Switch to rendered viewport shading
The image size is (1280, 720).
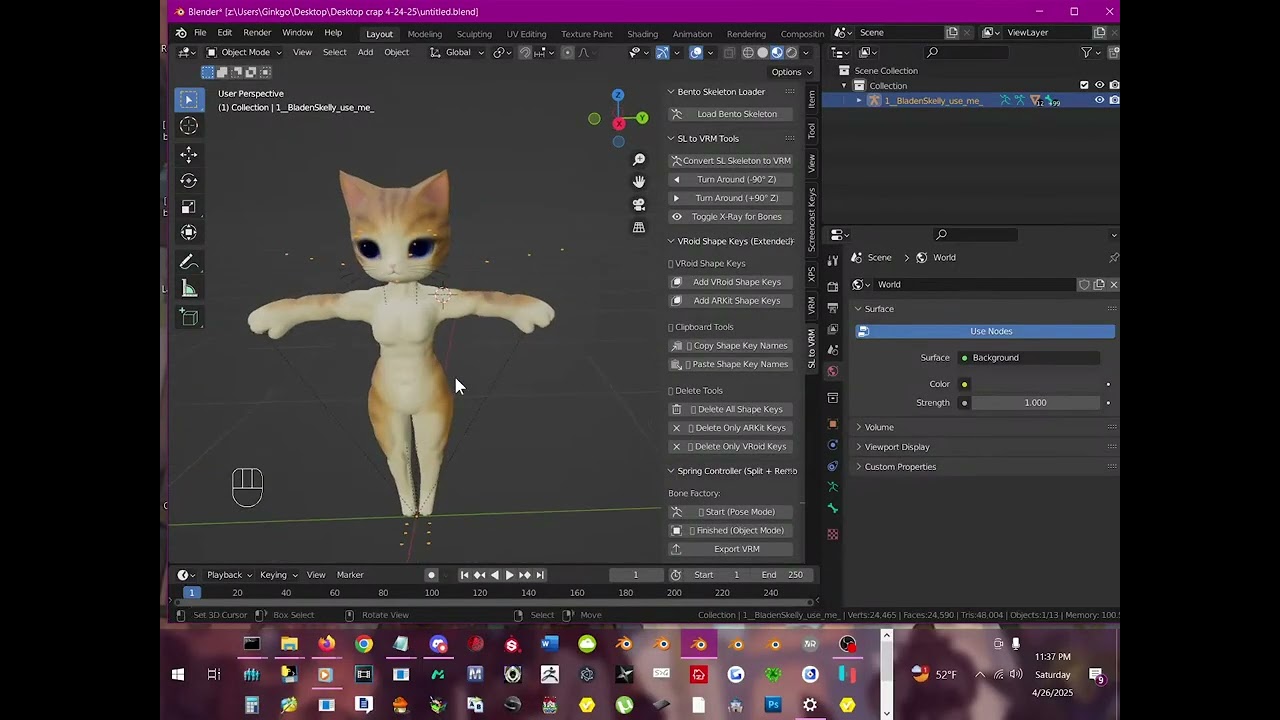point(791,52)
